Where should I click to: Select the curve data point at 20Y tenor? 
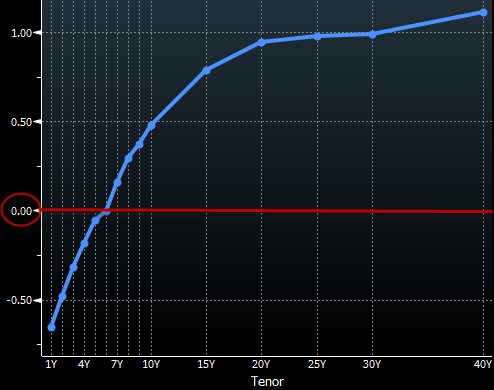(x=262, y=42)
